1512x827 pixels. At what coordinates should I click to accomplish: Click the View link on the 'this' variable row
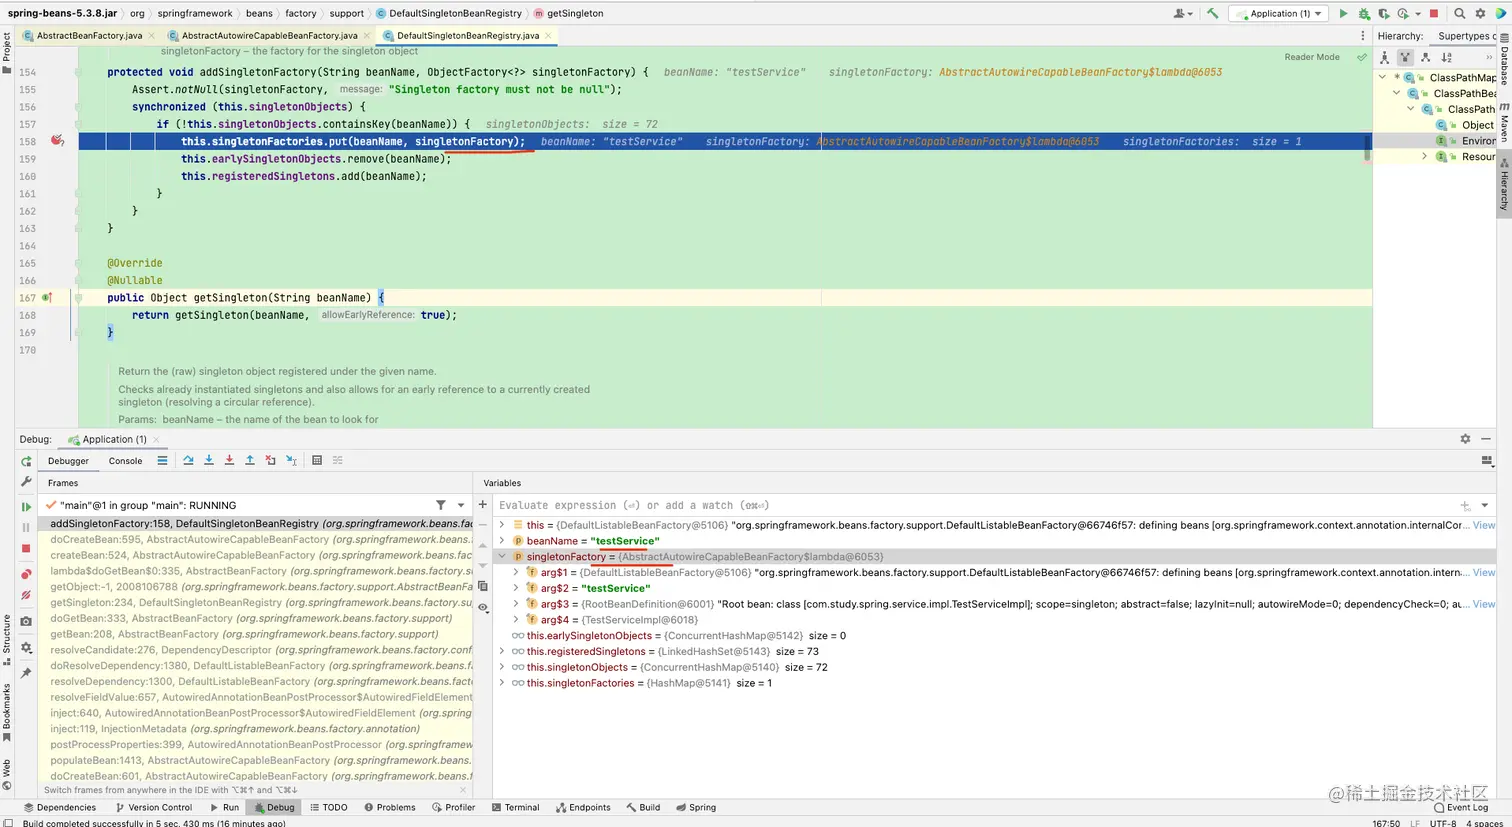1484,525
